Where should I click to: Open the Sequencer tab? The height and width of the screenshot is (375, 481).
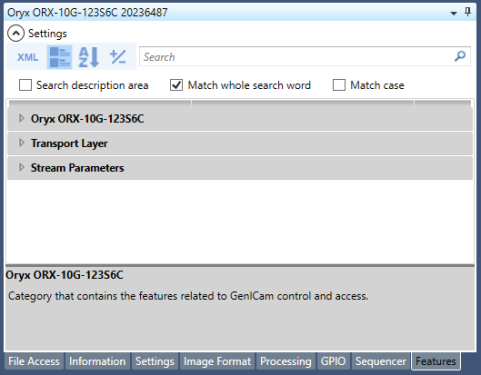point(381,361)
